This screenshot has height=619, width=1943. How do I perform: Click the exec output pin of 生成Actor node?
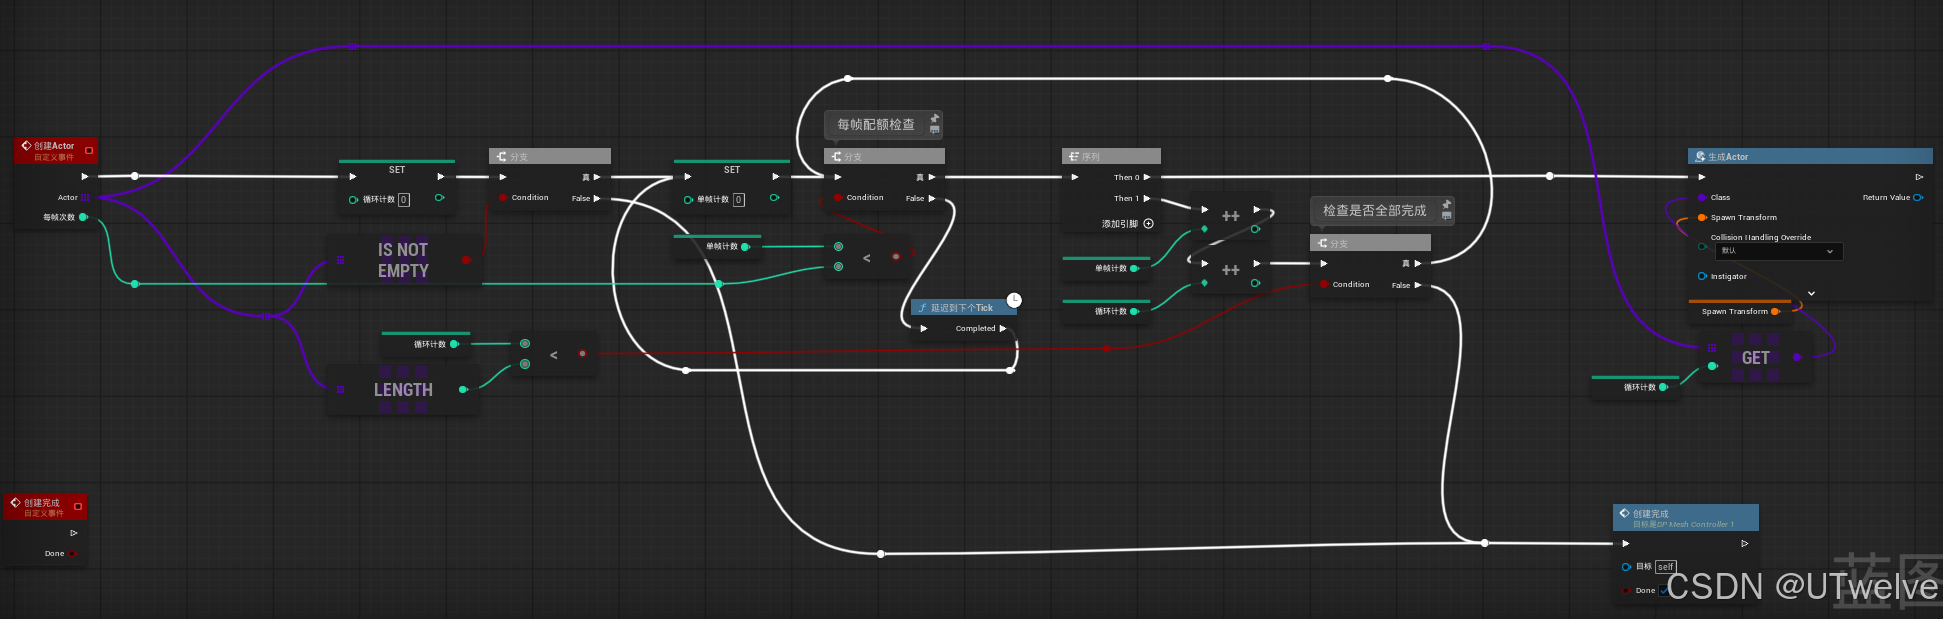[x=1919, y=177]
